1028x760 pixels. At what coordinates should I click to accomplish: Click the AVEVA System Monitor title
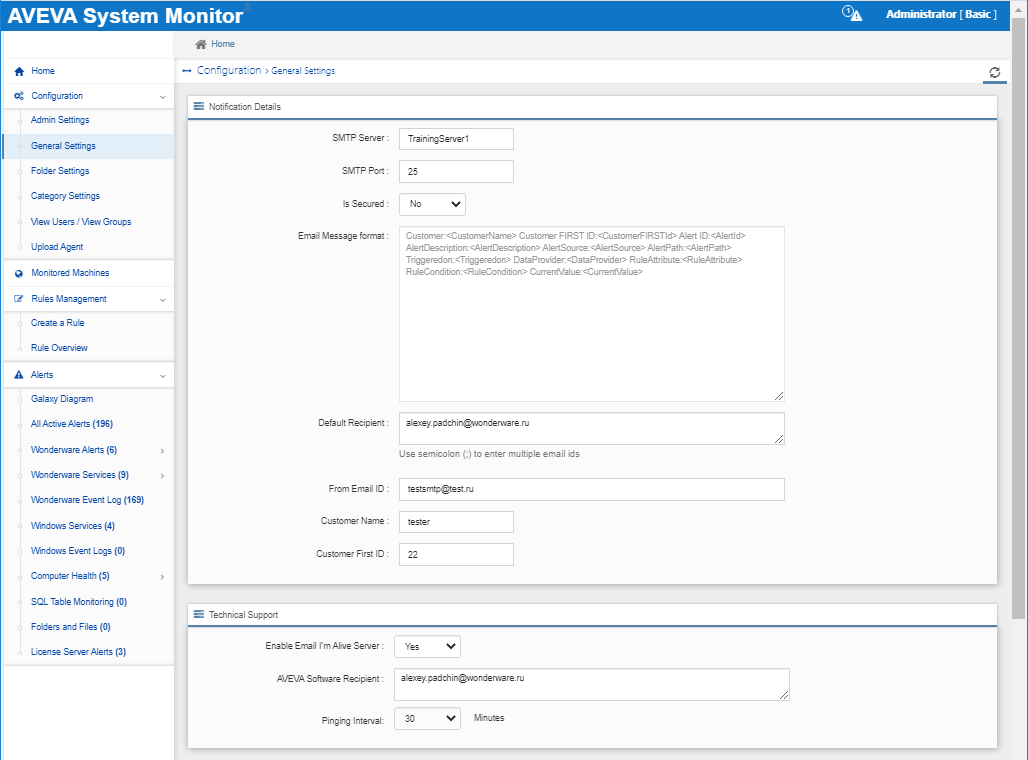(125, 16)
